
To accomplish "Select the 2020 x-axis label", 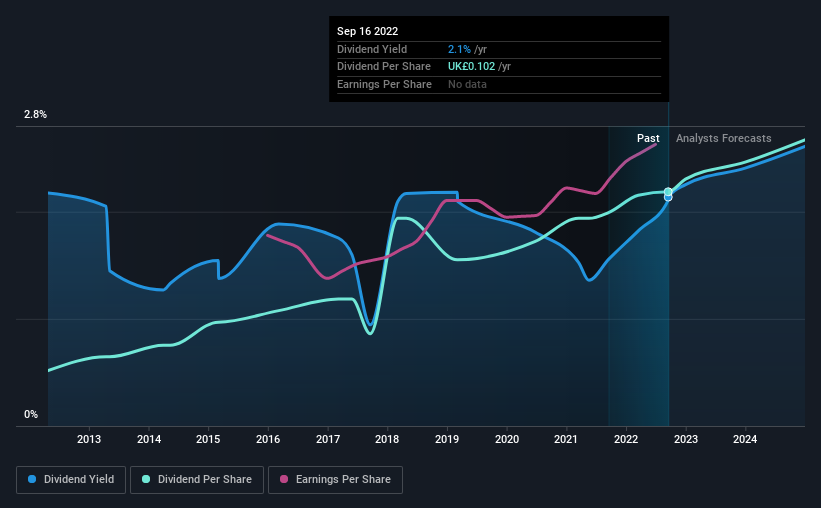I will 507,439.
